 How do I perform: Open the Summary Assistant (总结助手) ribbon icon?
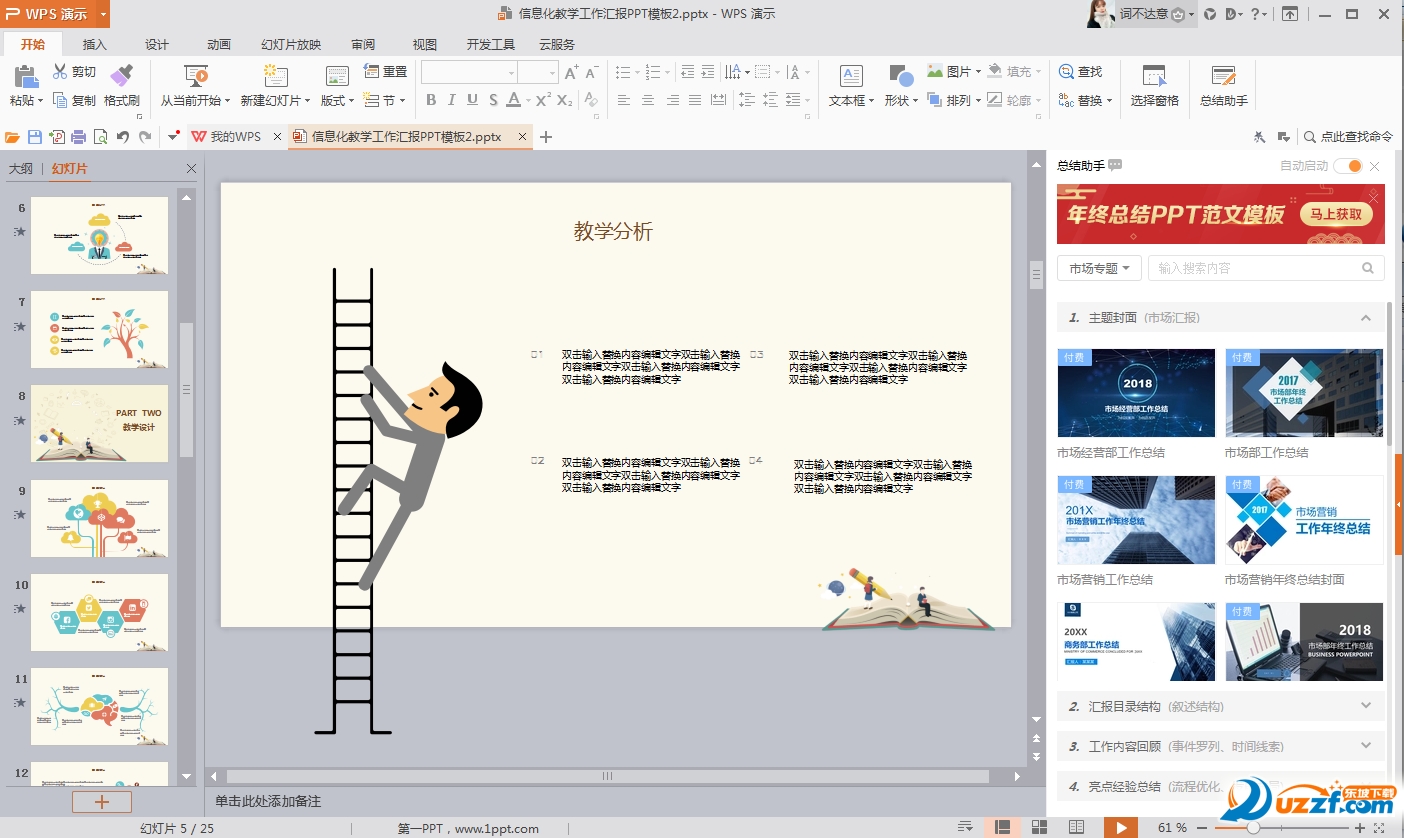[1224, 77]
